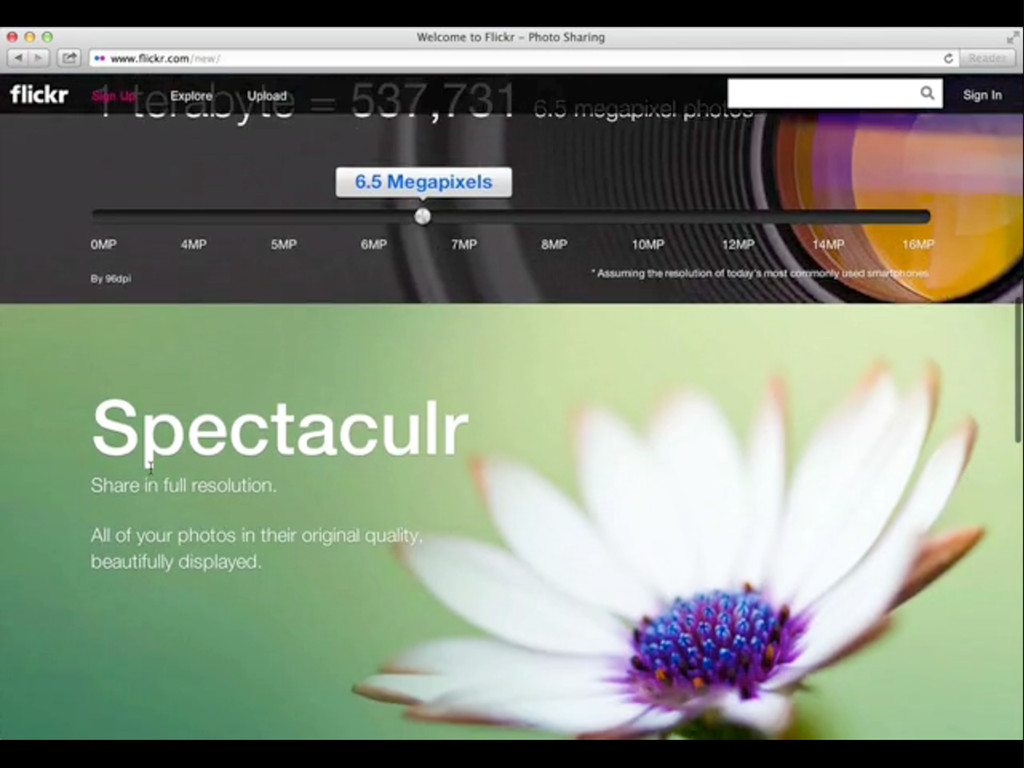This screenshot has height=768, width=1024.
Task: Click the Safari forward arrow button
Action: pos(39,58)
